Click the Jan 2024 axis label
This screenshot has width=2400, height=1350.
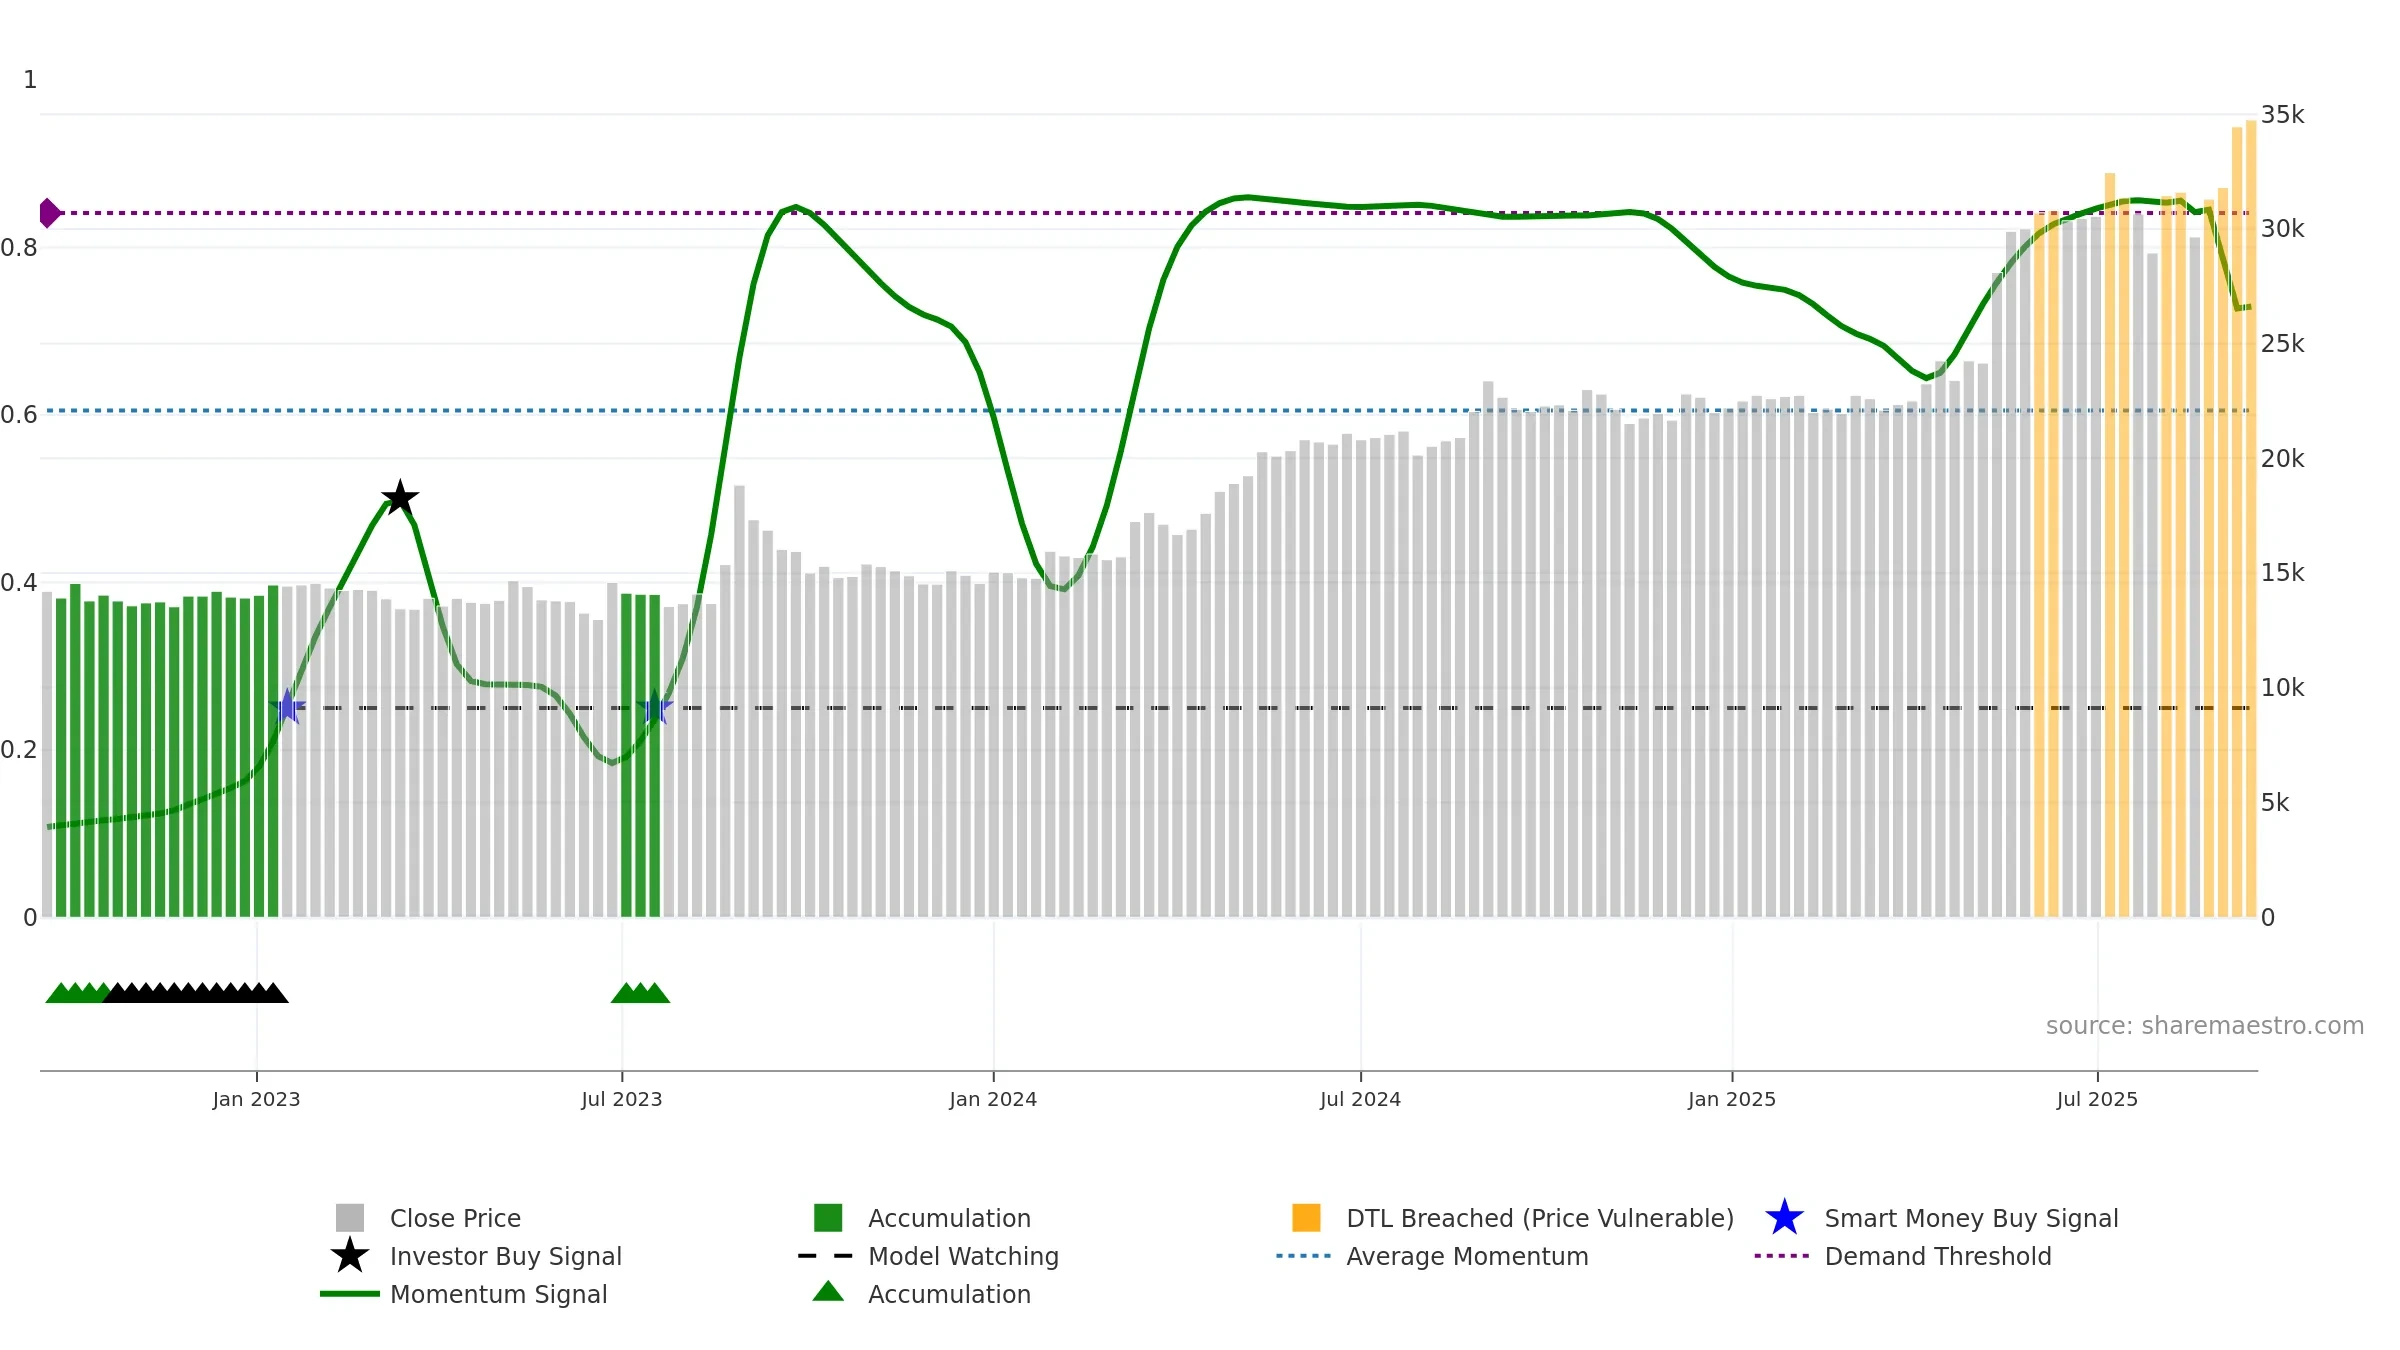point(993,1100)
